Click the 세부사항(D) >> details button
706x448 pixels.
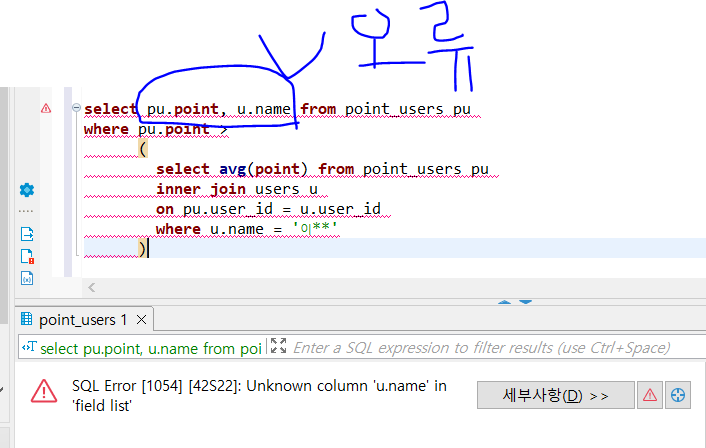pos(556,395)
